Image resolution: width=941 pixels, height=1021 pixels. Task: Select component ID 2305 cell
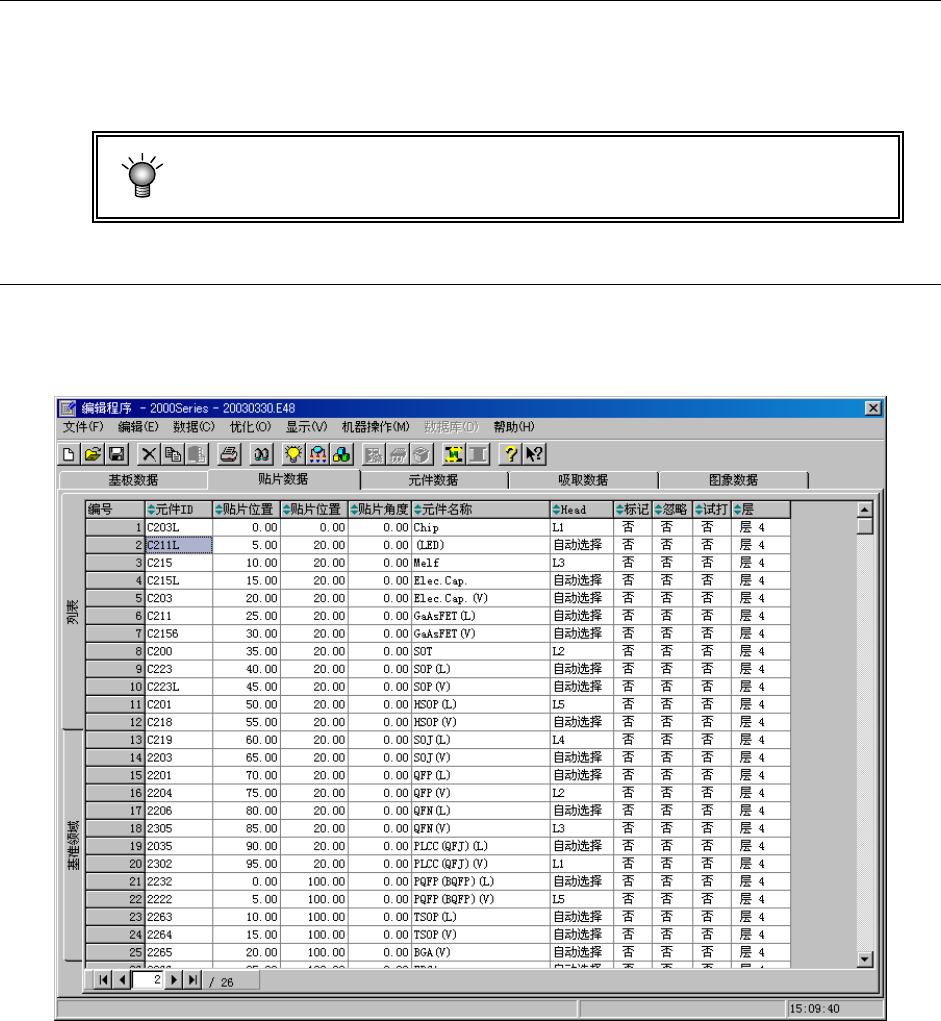click(x=178, y=828)
